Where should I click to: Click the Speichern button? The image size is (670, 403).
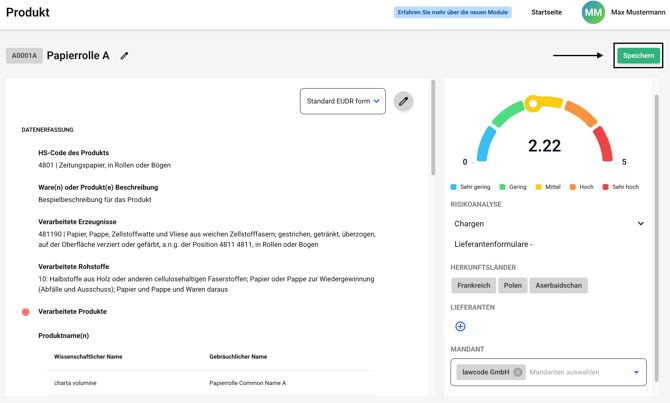point(637,56)
